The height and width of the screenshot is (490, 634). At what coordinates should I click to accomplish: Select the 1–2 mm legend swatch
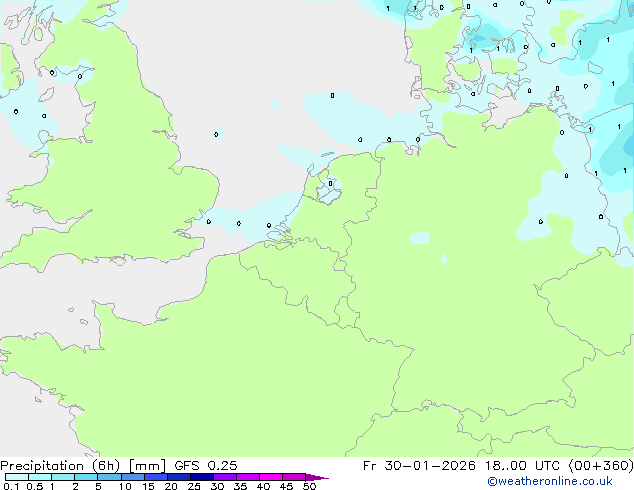coord(63,477)
